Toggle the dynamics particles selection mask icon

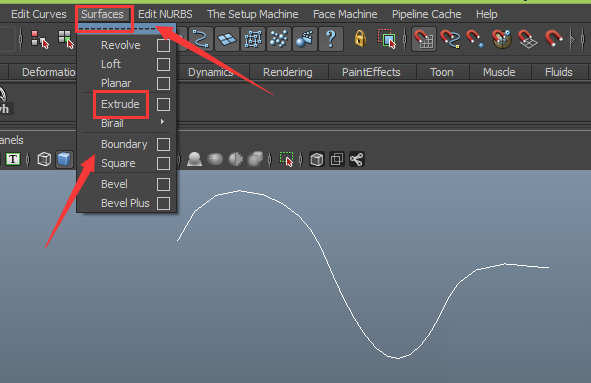(x=279, y=39)
